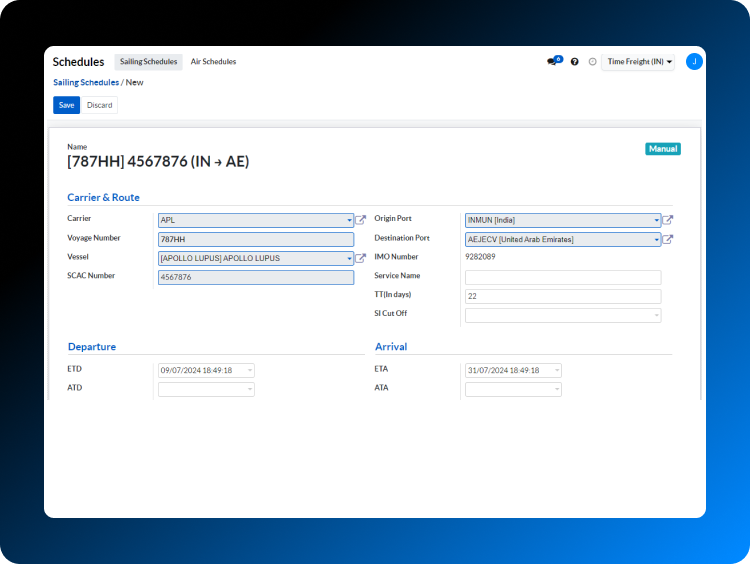Click the Service Name input field
Screen dimensions: 750x564
click(563, 277)
